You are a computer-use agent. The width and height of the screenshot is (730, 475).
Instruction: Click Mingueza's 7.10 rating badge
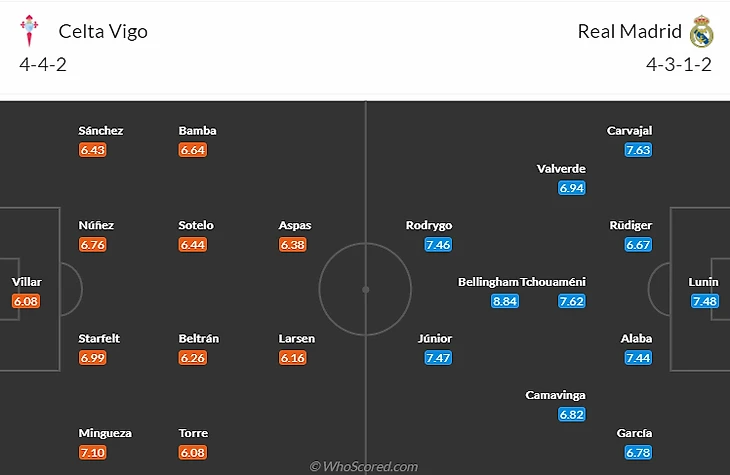coord(93,452)
